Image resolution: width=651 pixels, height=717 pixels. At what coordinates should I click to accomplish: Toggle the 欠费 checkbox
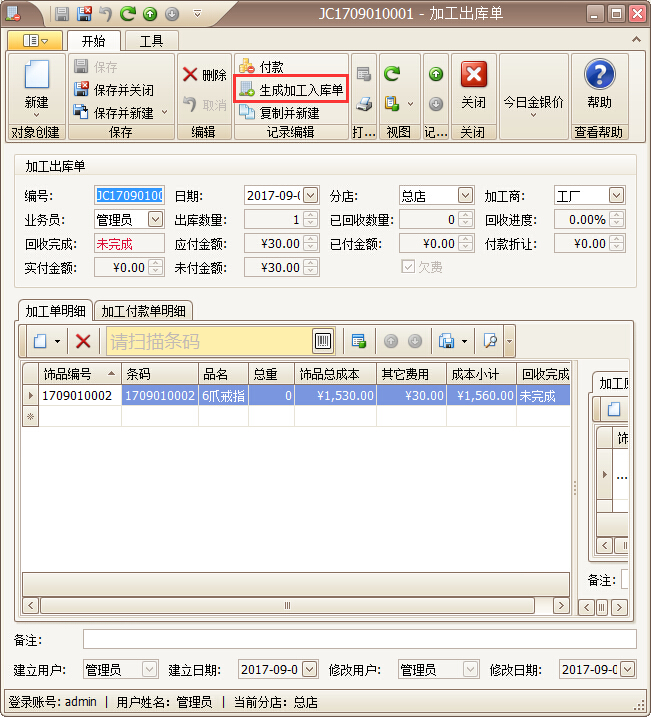[x=408, y=267]
